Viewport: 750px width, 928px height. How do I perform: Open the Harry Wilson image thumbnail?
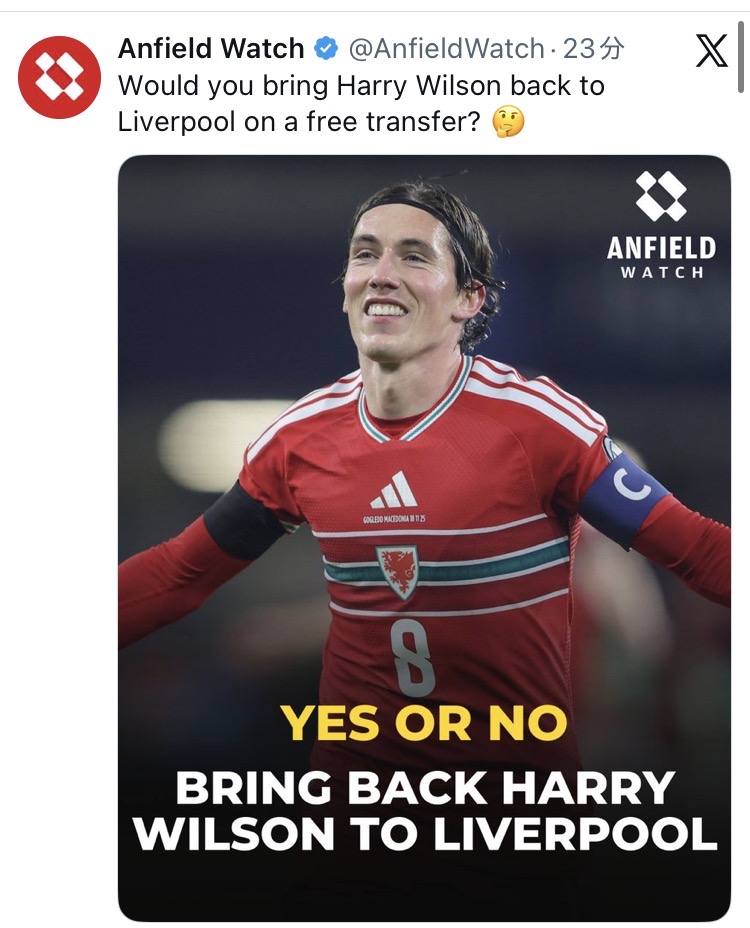[424, 538]
